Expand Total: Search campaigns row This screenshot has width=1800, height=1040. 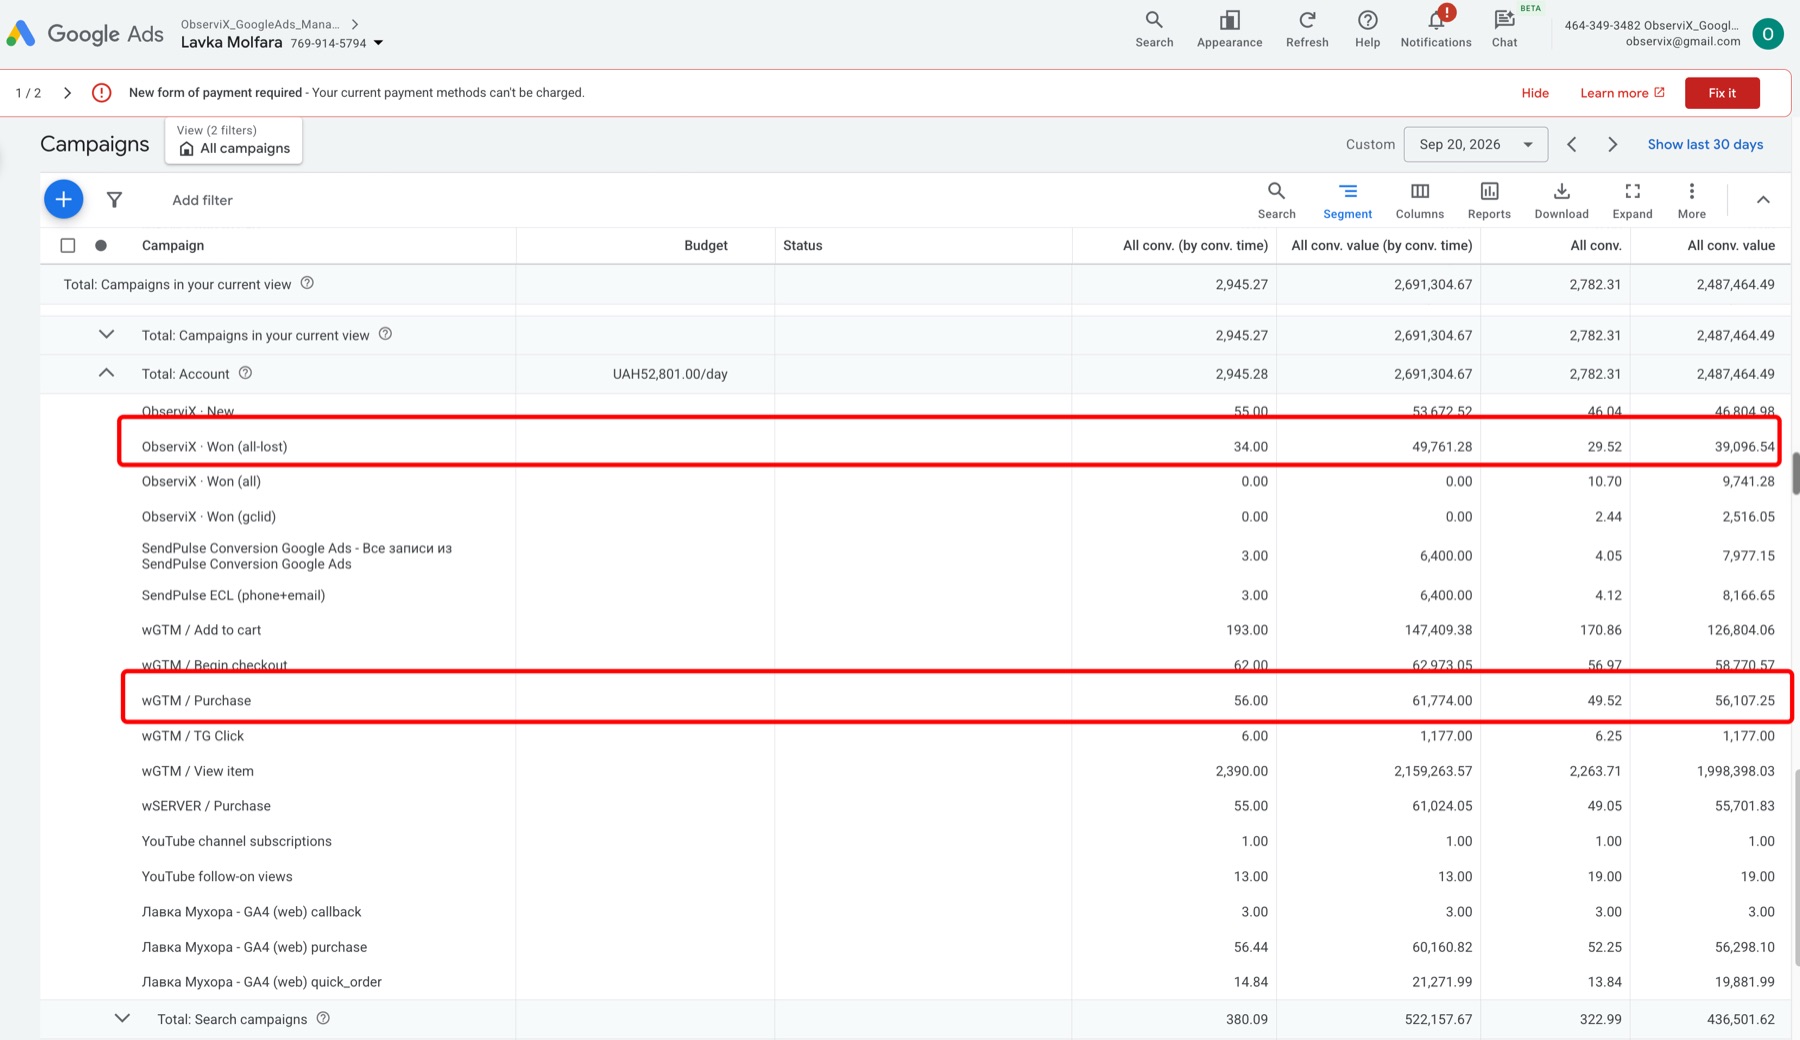(122, 1018)
